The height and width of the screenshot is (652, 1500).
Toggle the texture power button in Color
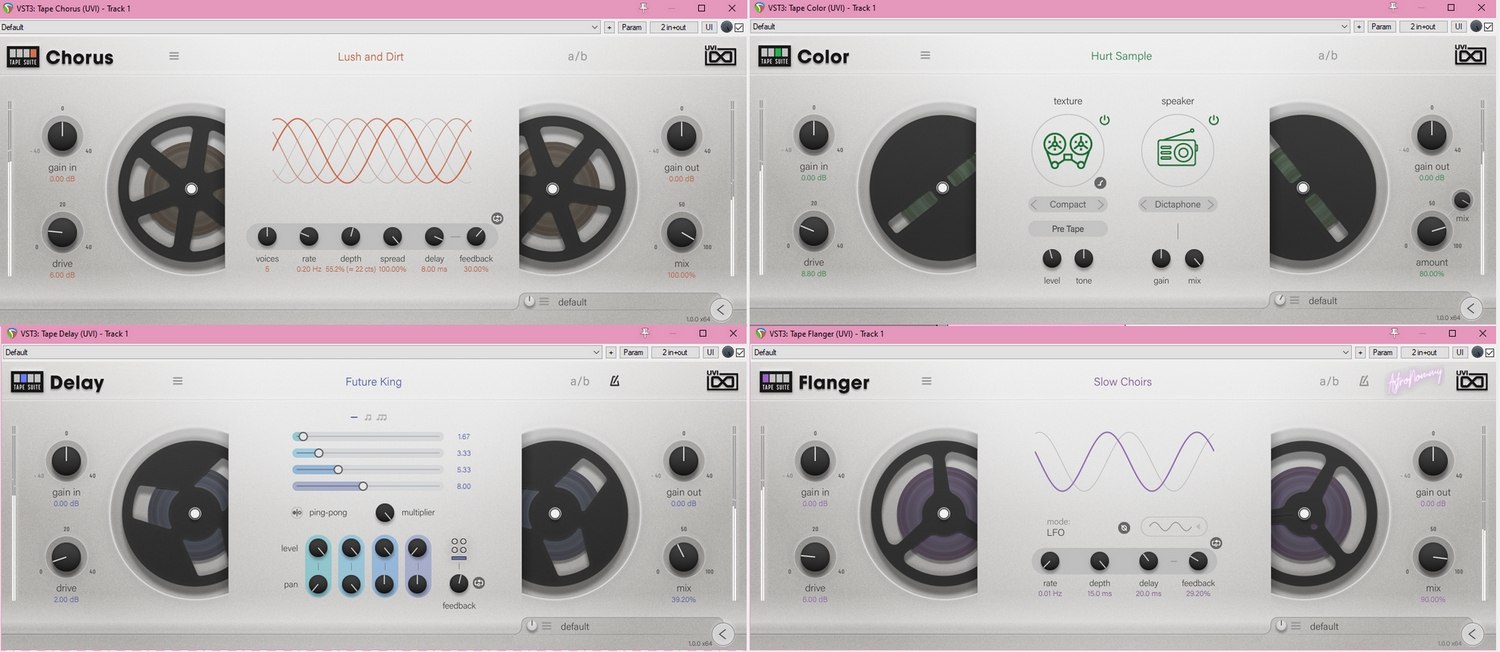pos(1104,120)
